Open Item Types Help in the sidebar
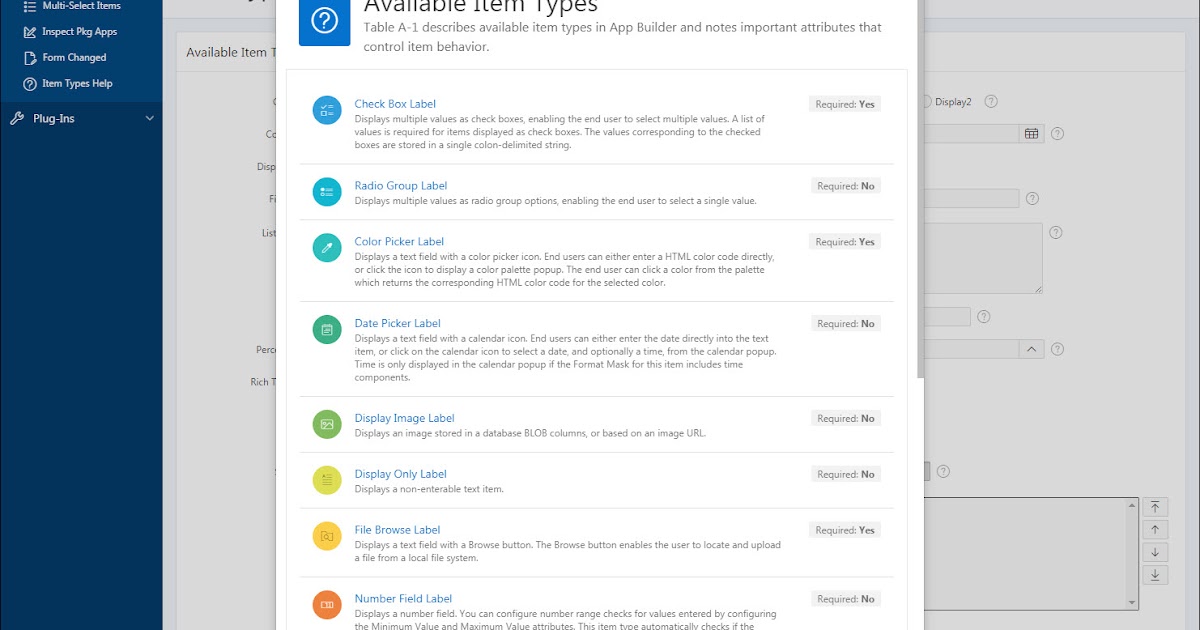This screenshot has width=1200, height=630. 77,84
